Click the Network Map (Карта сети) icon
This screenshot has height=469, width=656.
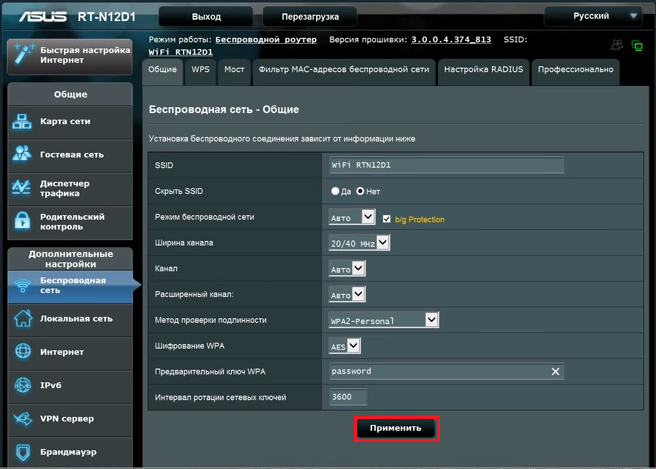22,122
